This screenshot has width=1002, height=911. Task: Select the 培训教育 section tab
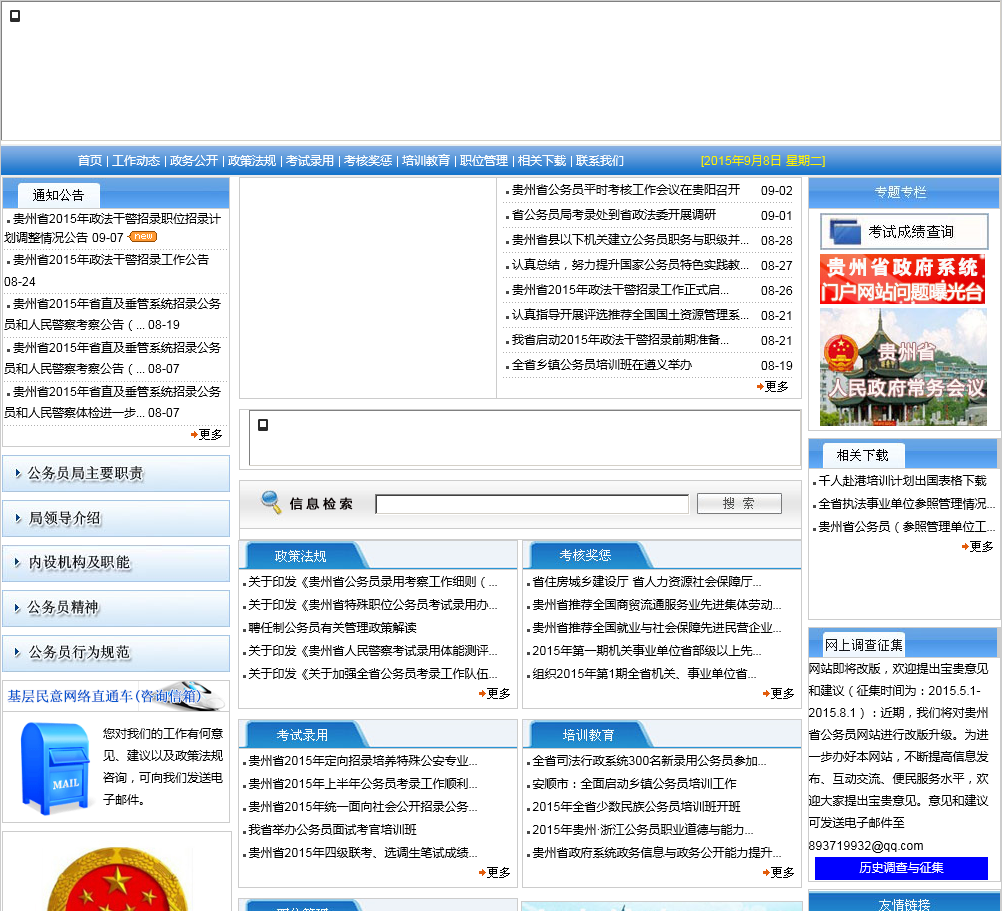[588, 735]
